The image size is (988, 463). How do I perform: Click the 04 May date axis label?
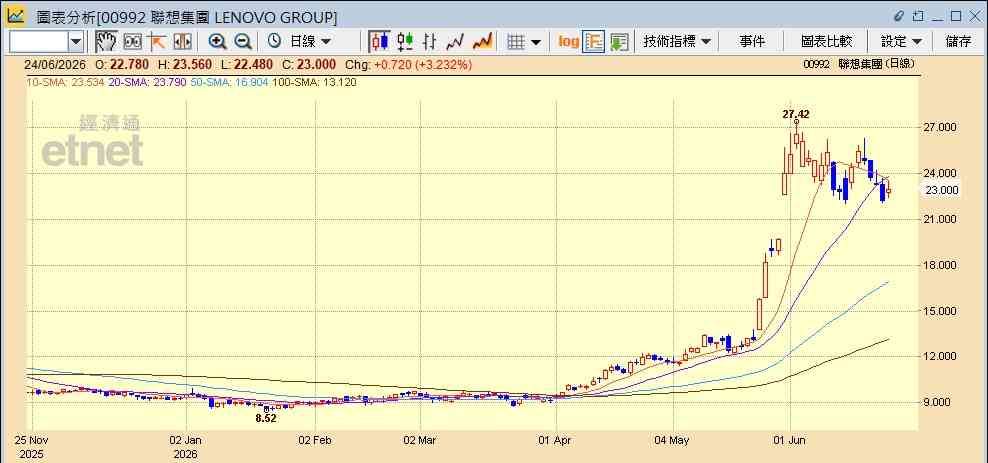click(x=672, y=441)
